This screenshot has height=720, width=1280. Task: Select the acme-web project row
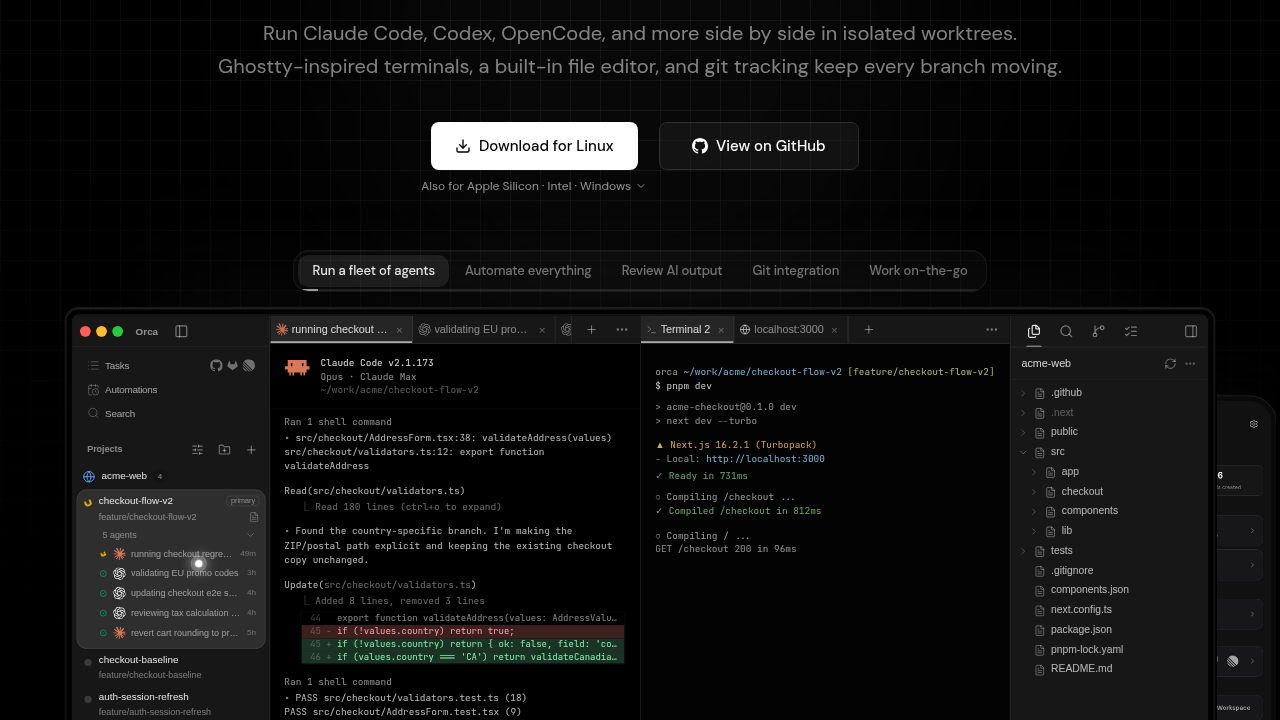(171, 476)
